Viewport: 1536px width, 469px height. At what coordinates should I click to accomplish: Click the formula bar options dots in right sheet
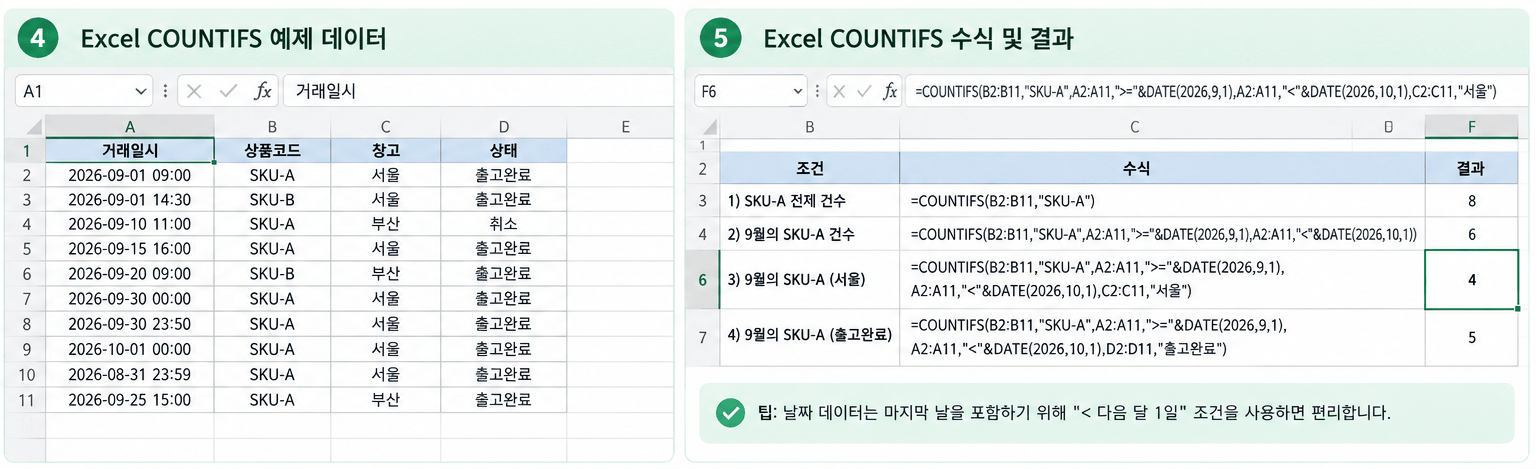pos(818,91)
